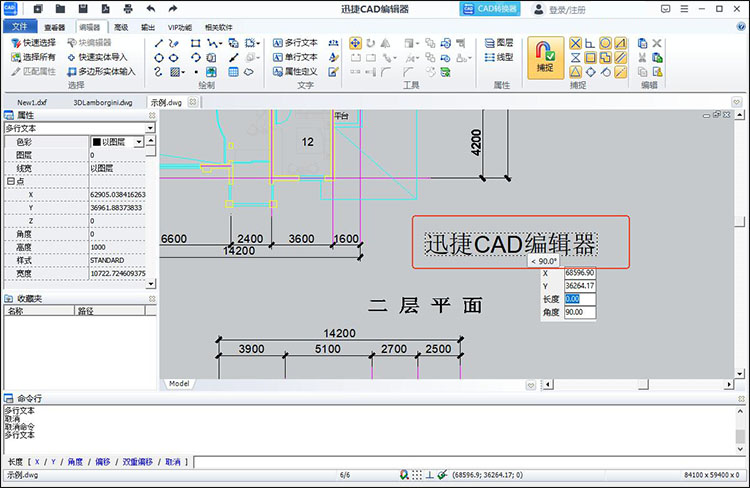Switch to the 输出 ribbon tab
This screenshot has height=488, width=750.
coord(148,27)
